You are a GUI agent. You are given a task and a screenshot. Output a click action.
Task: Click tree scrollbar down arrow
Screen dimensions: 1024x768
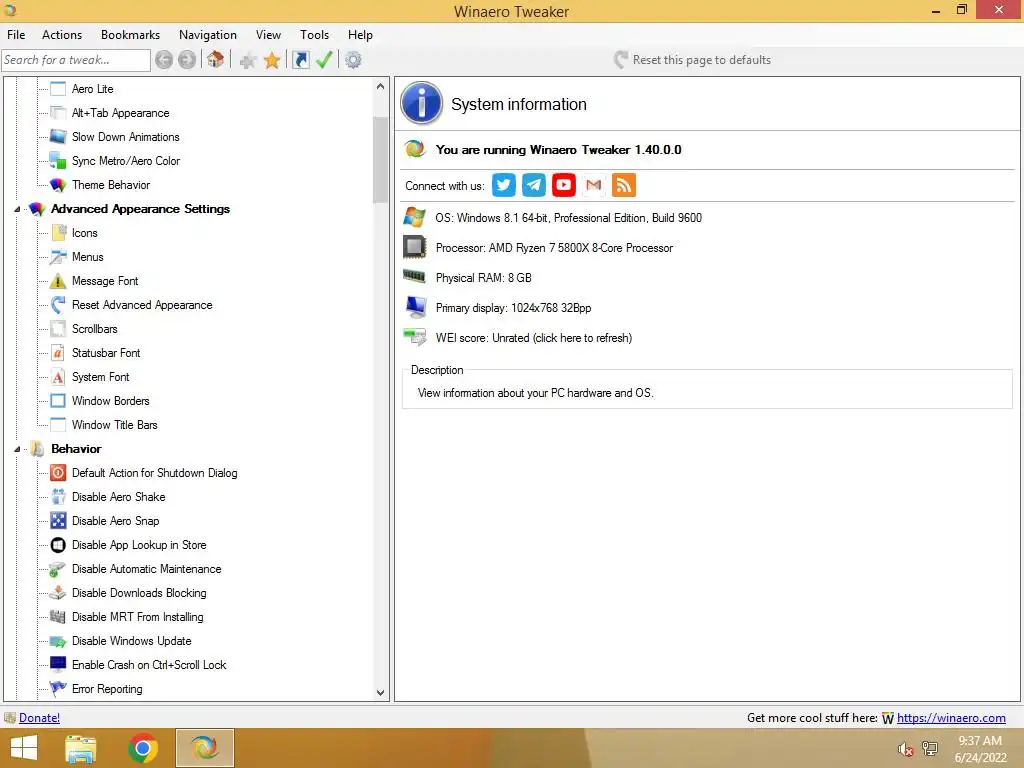pyautogui.click(x=381, y=693)
